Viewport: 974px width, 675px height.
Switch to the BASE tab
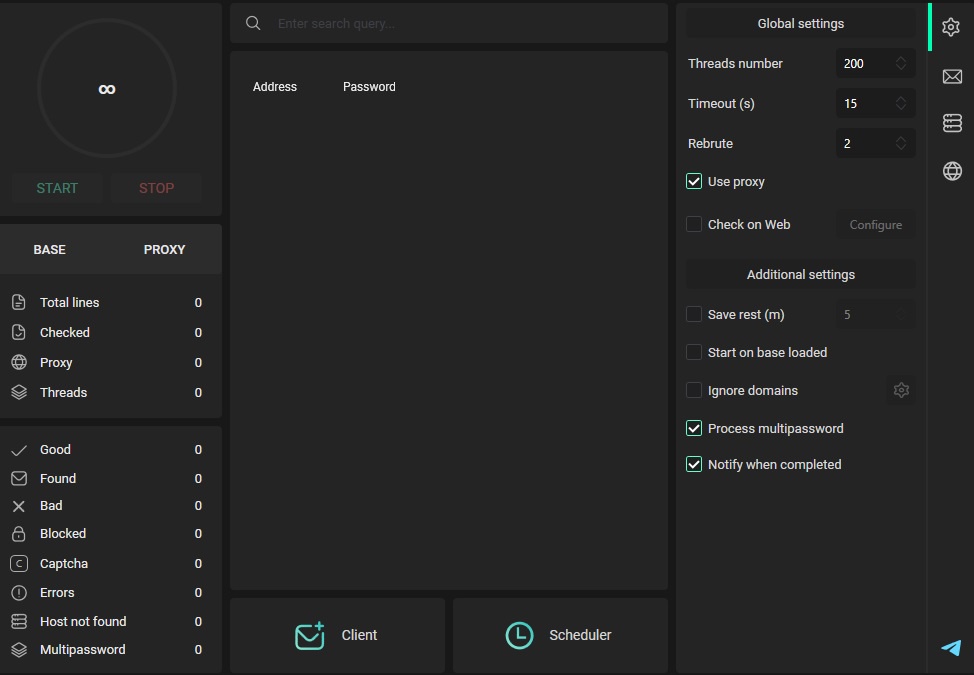(50, 250)
